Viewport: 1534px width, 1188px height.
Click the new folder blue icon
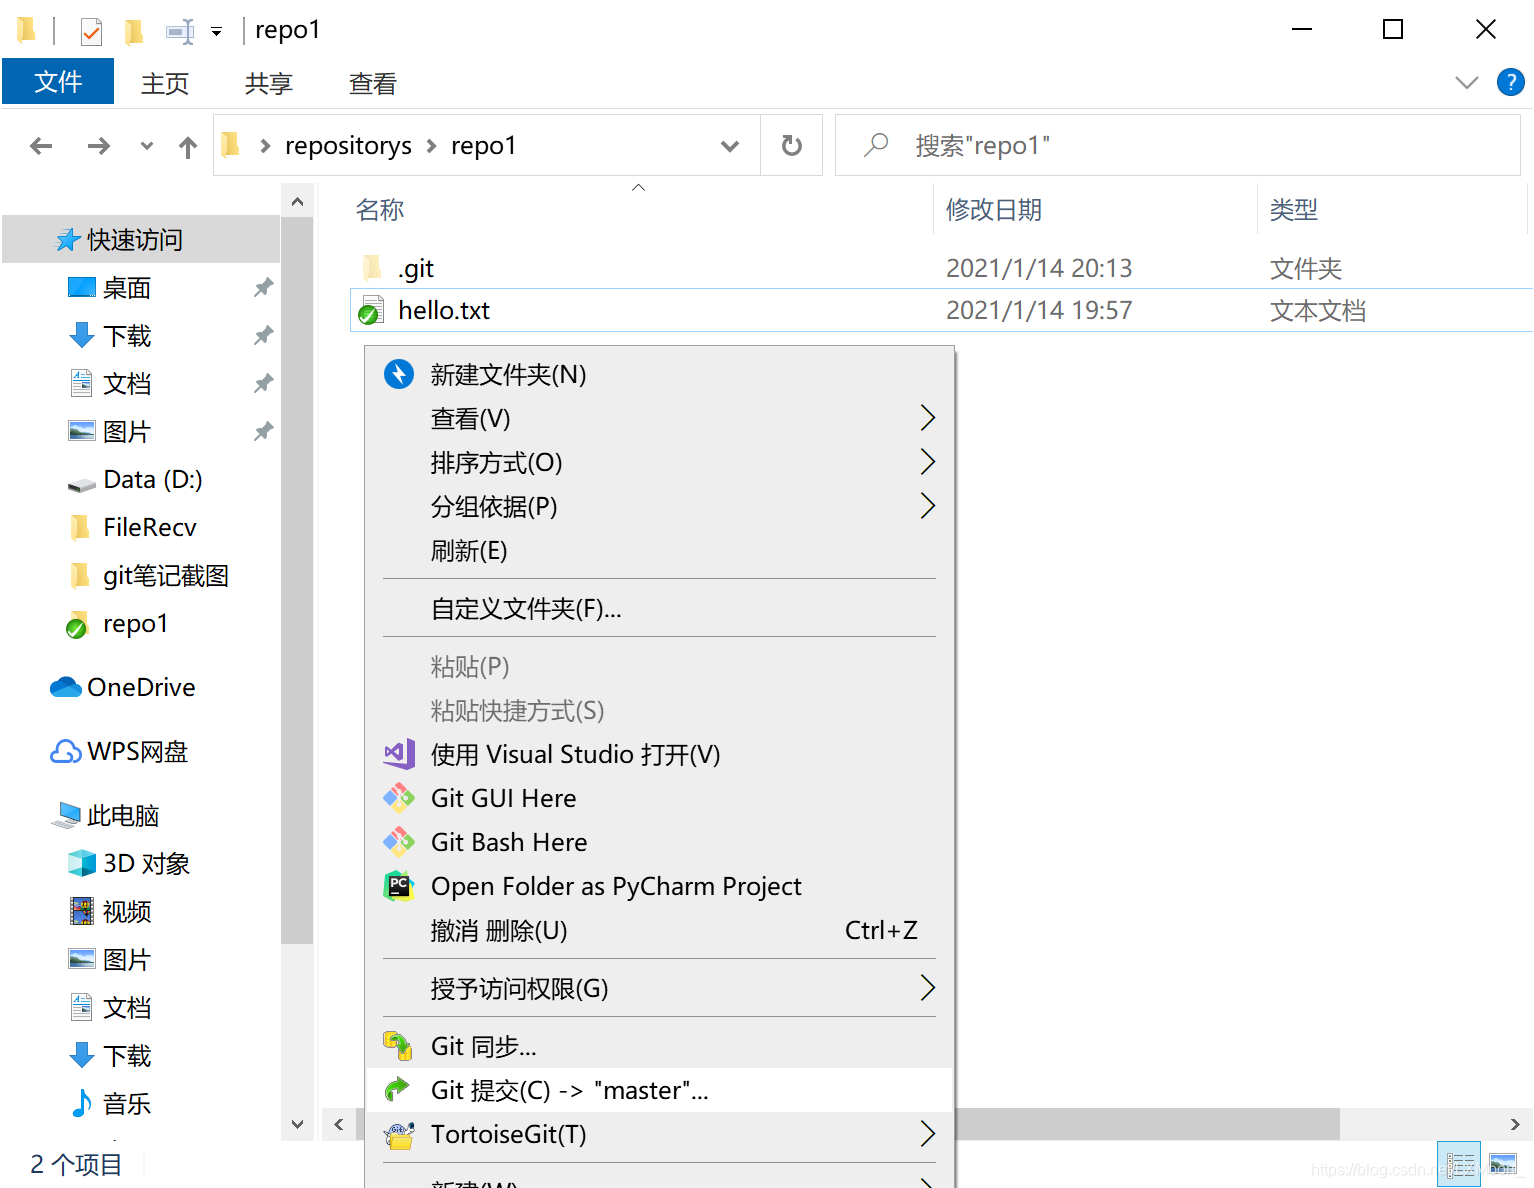pyautogui.click(x=399, y=374)
